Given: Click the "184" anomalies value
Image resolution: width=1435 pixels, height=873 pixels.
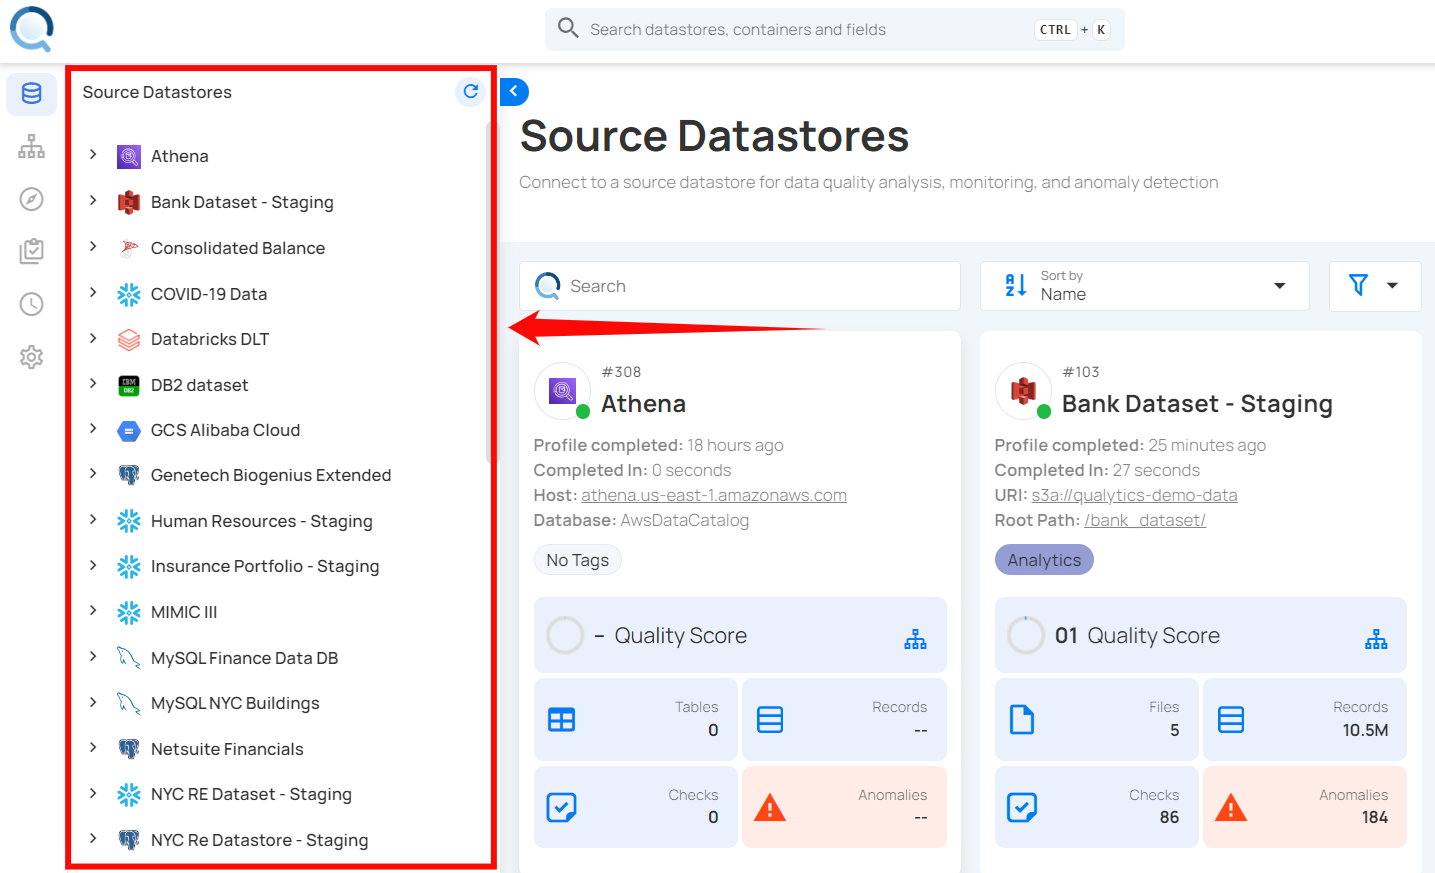Looking at the screenshot, I should (1375, 817).
